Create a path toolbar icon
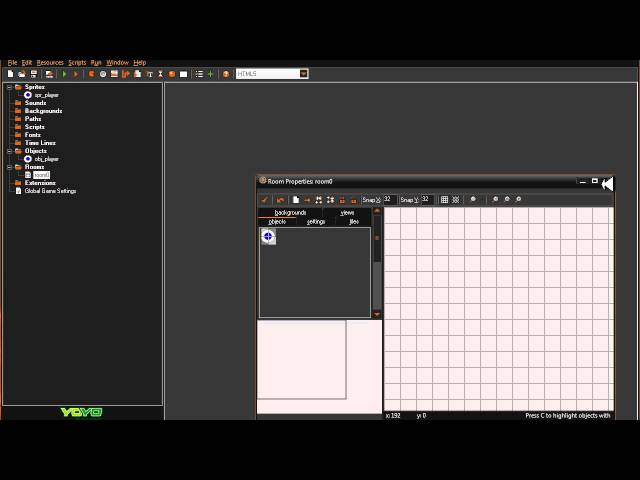Image resolution: width=640 pixels, height=480 pixels. pyautogui.click(x=126, y=74)
